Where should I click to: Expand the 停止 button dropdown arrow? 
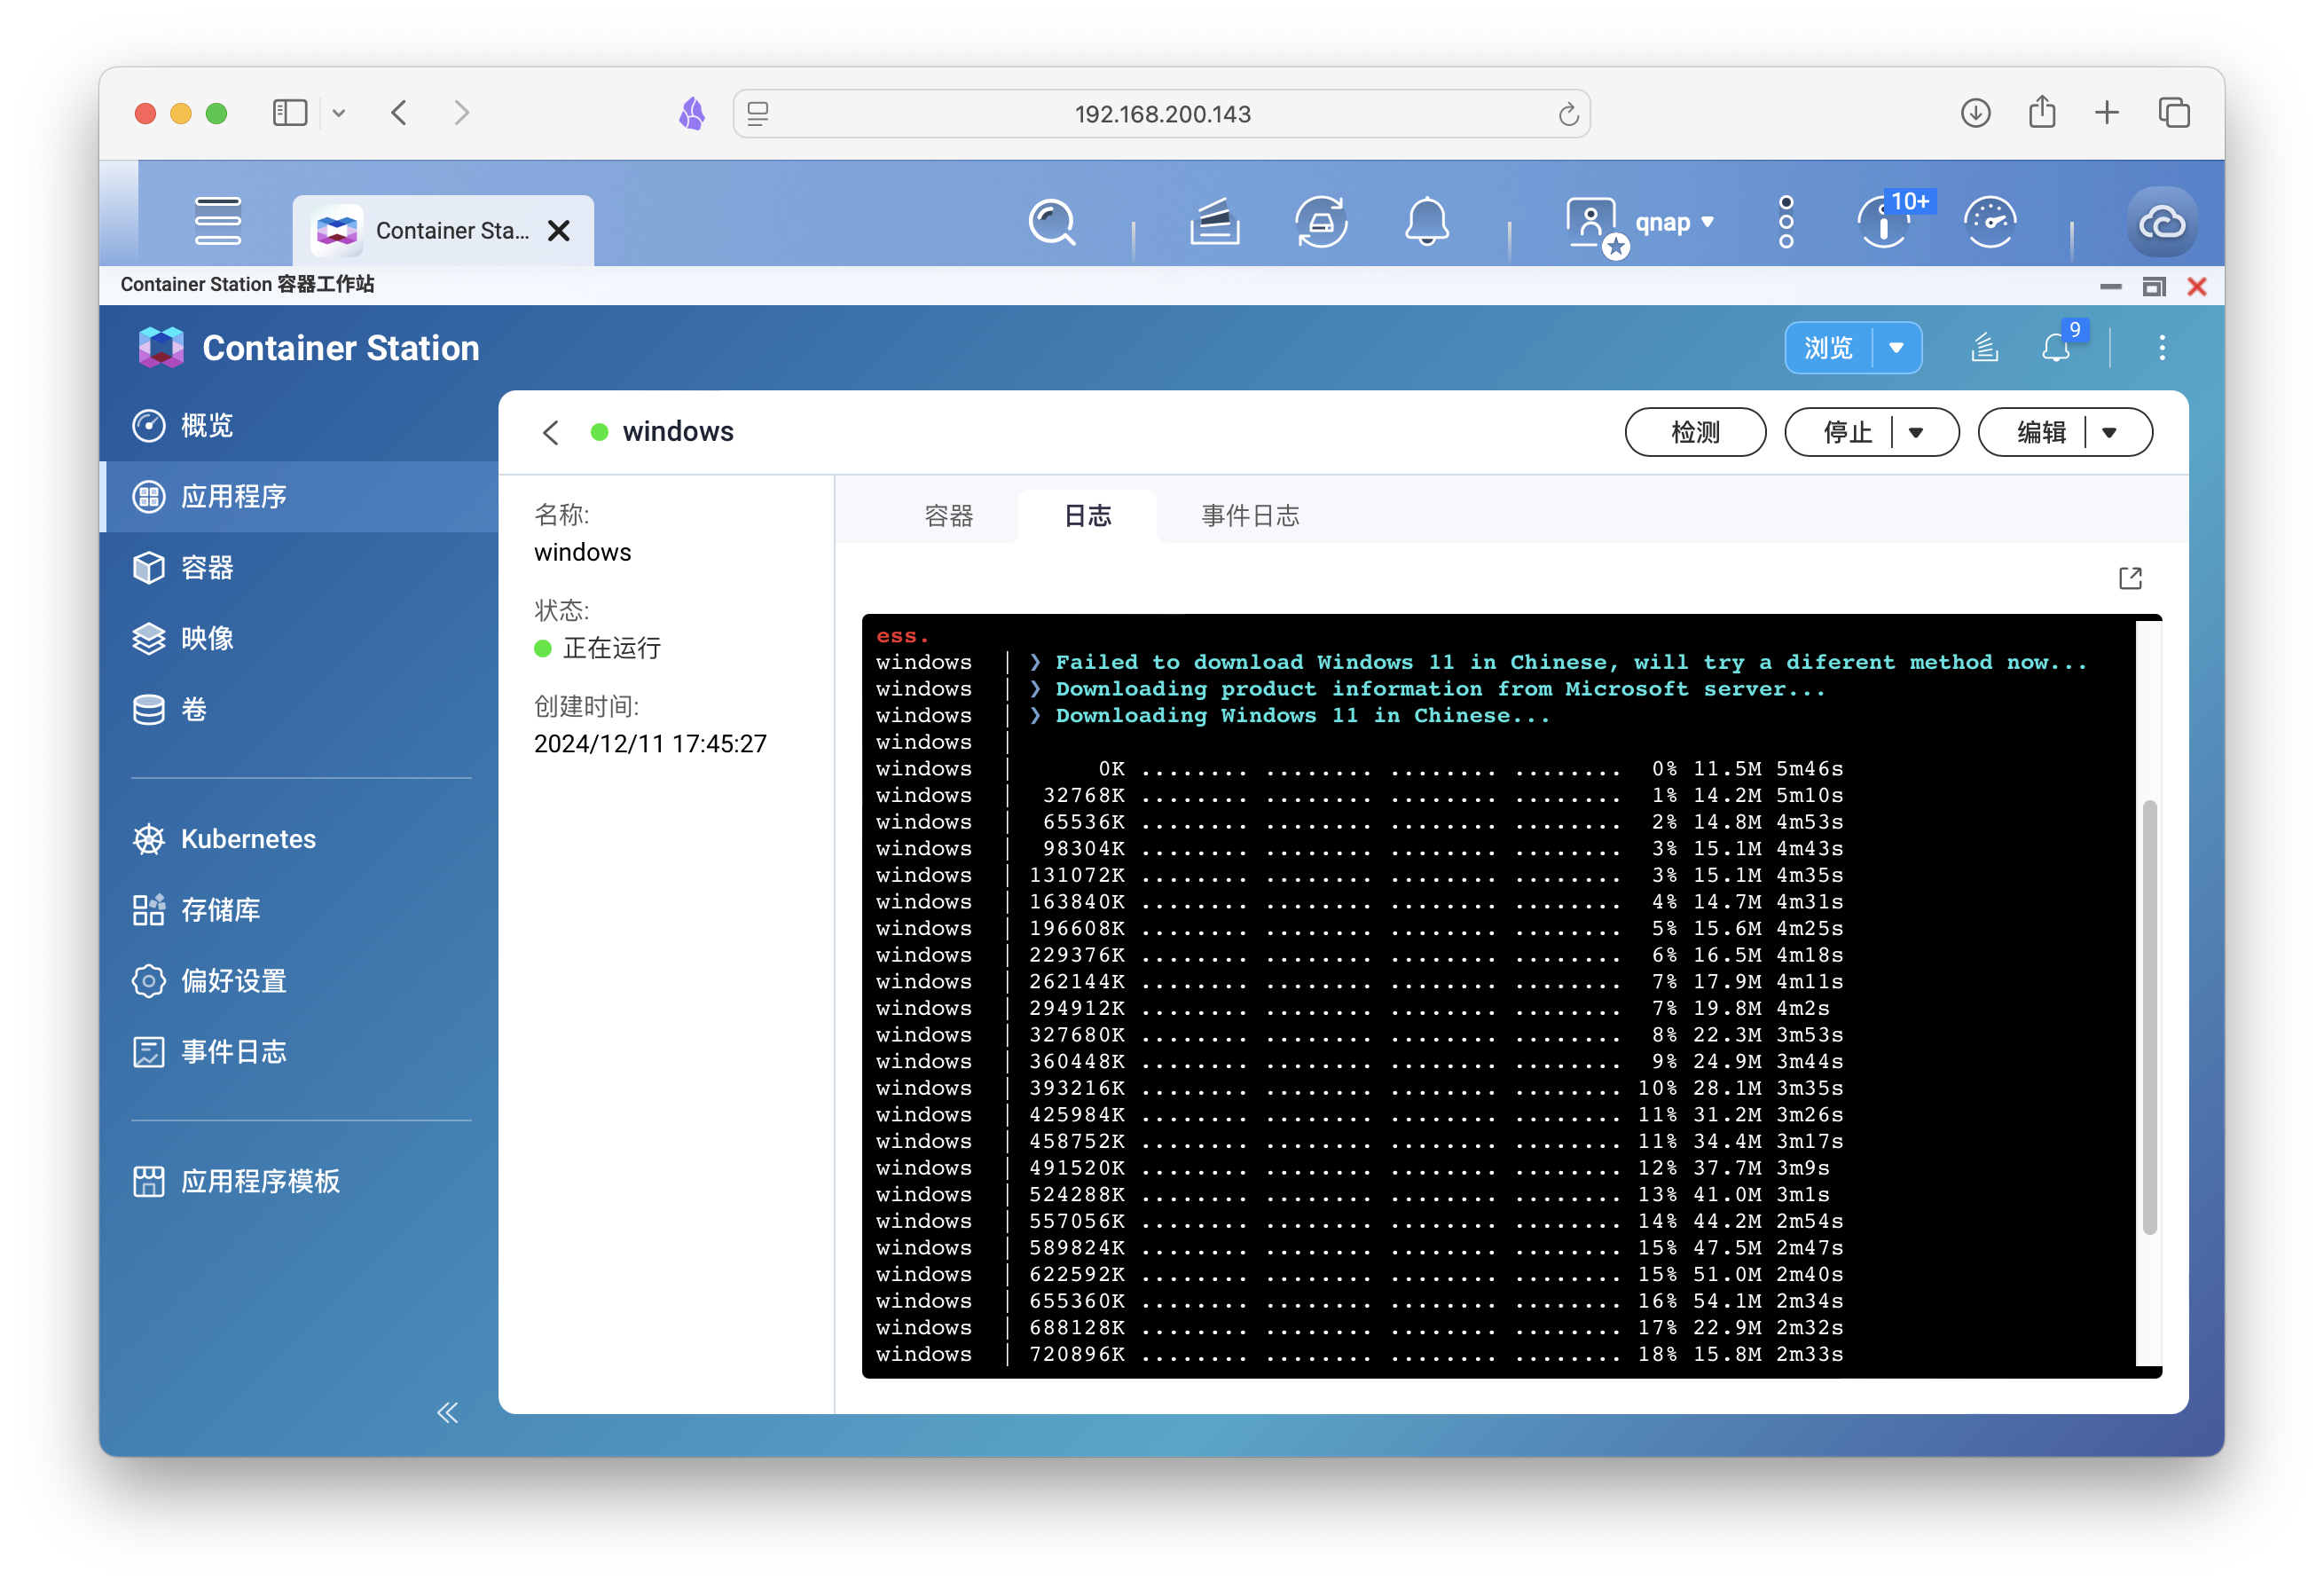pos(1916,432)
